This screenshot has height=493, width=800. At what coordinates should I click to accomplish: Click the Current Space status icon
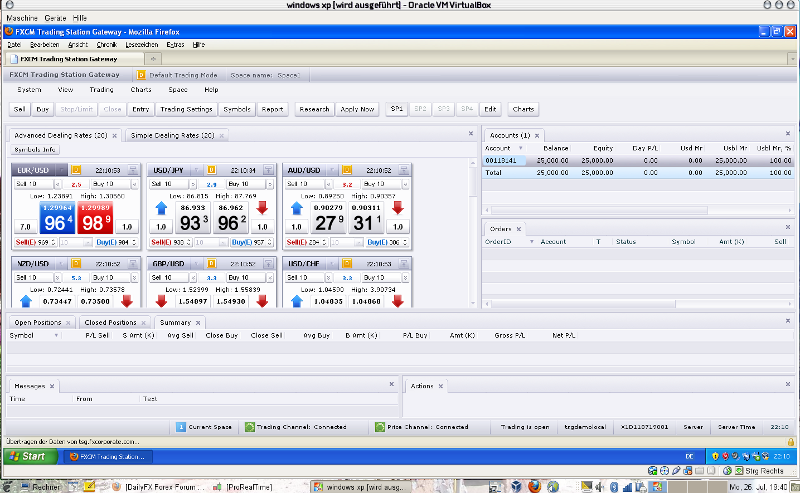pyautogui.click(x=180, y=427)
